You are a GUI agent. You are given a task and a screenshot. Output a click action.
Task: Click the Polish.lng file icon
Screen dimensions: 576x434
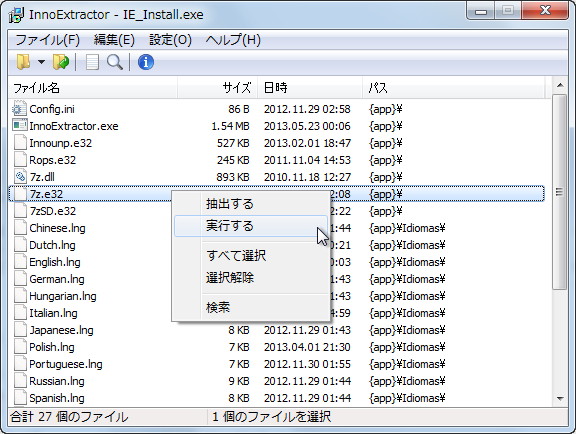pyautogui.click(x=20, y=347)
